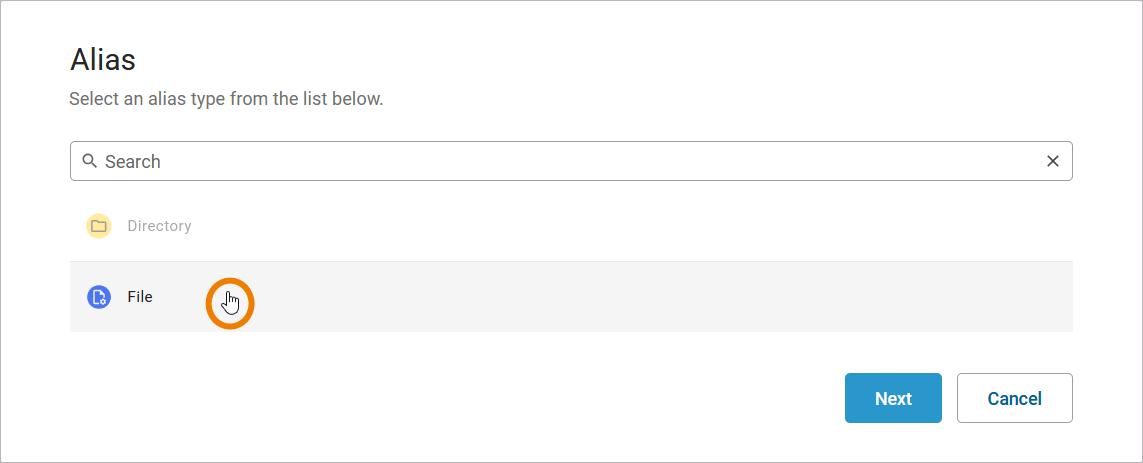Click the middle of the search bar

tap(571, 161)
